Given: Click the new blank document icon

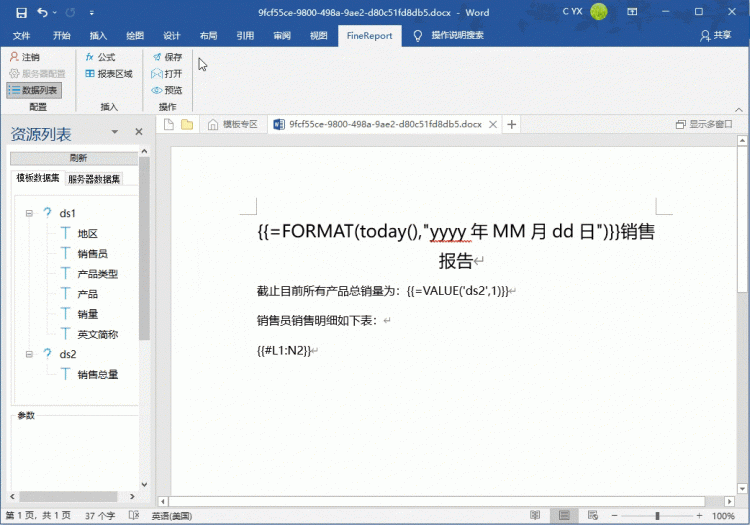Looking at the screenshot, I should 168,124.
